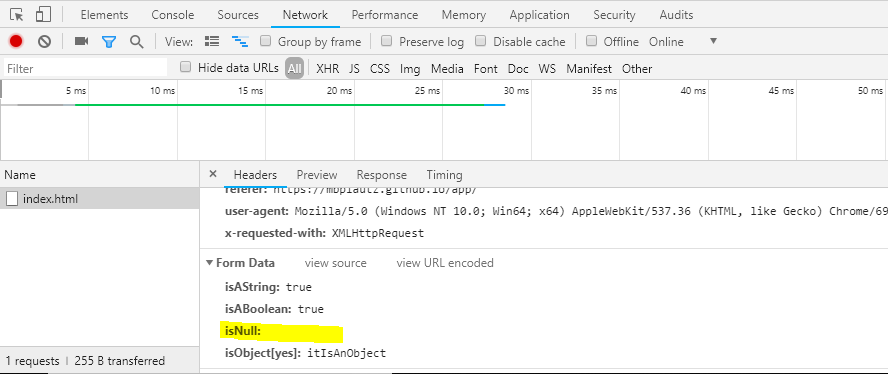Filter requests by Manifest
This screenshot has height=374, width=888.
[x=589, y=69]
